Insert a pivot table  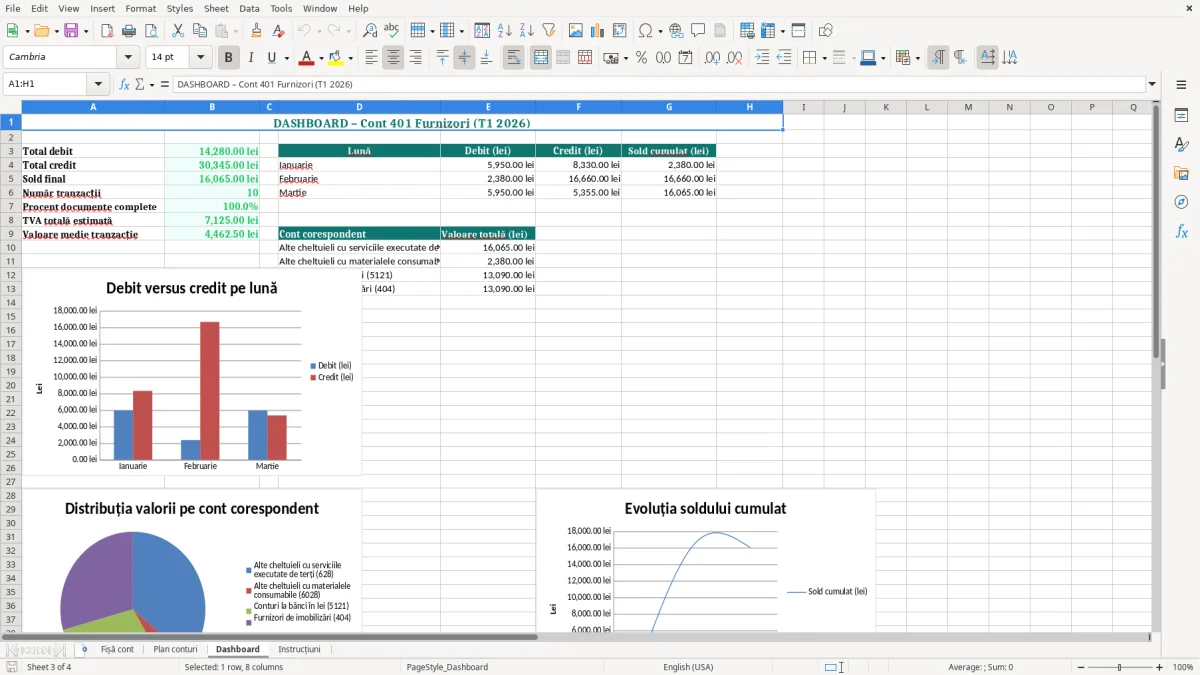[x=620, y=31]
